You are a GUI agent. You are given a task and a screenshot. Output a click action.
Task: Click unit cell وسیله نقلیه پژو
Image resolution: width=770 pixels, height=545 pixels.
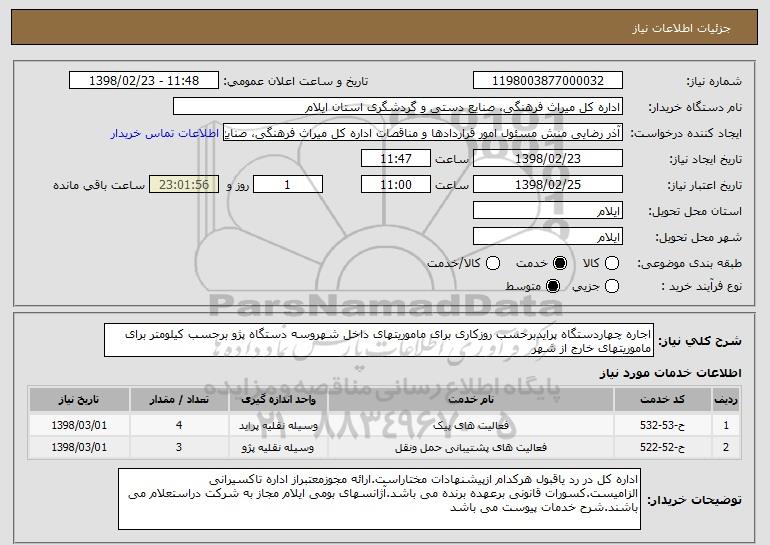tap(278, 447)
